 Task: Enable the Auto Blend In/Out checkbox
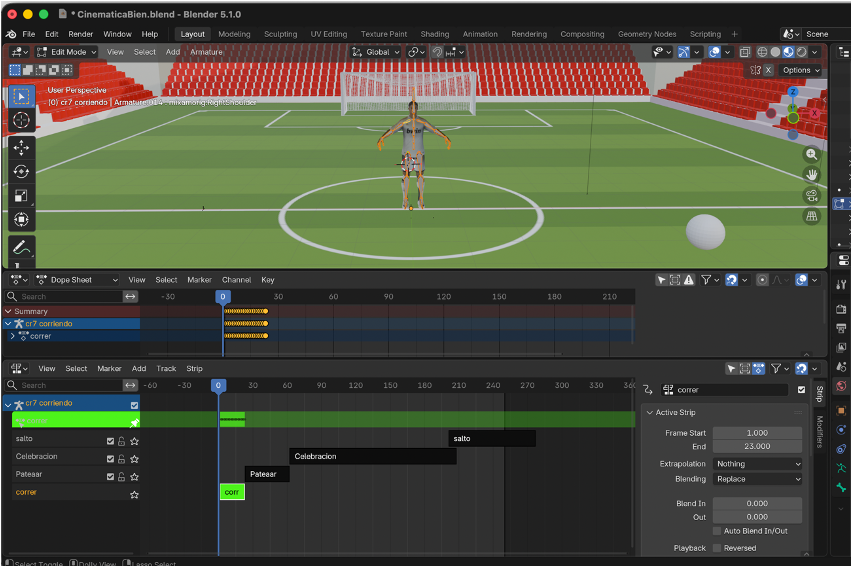click(x=717, y=531)
